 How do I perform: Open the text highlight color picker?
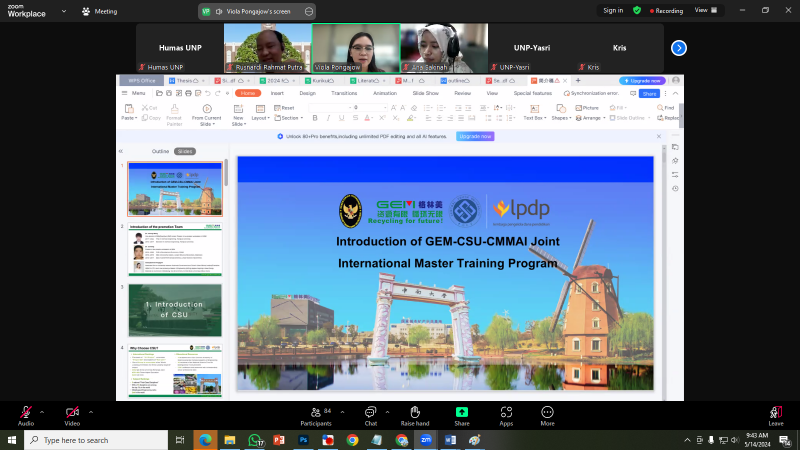411,118
